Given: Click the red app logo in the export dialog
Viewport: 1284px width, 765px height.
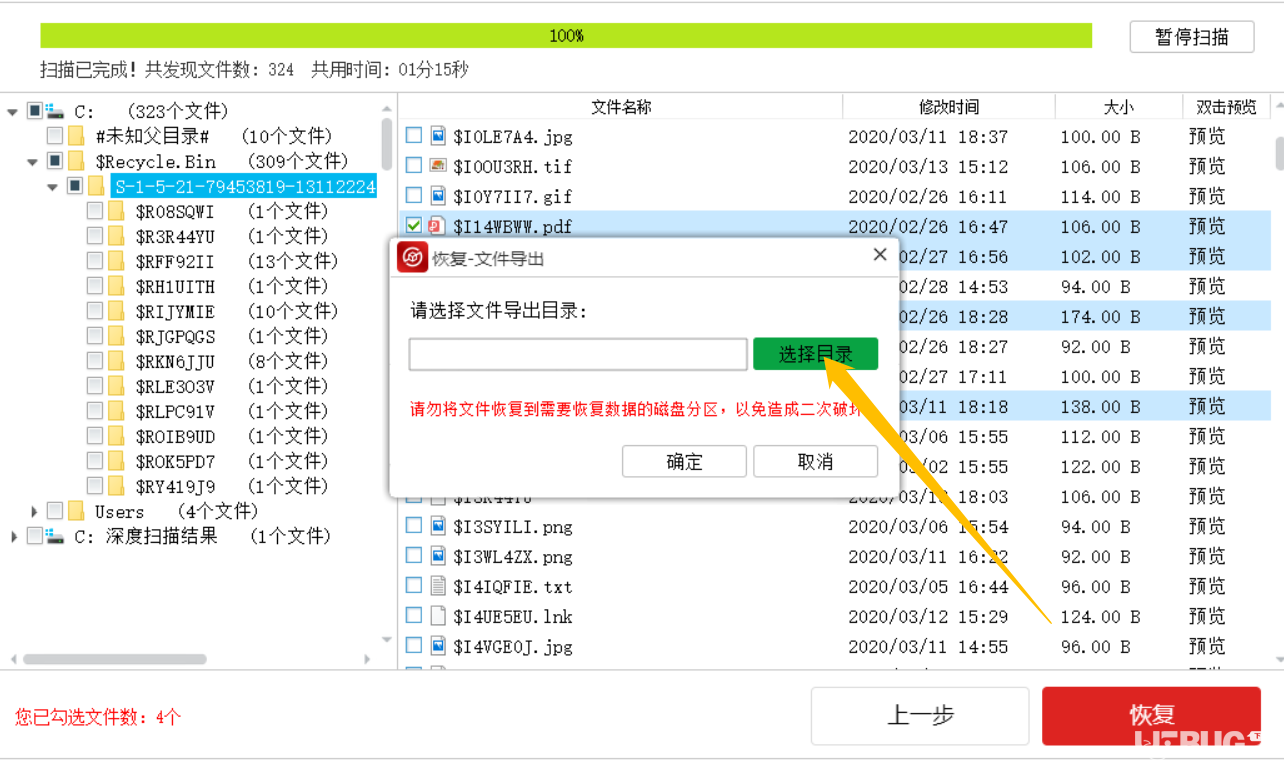Looking at the screenshot, I should (x=412, y=257).
